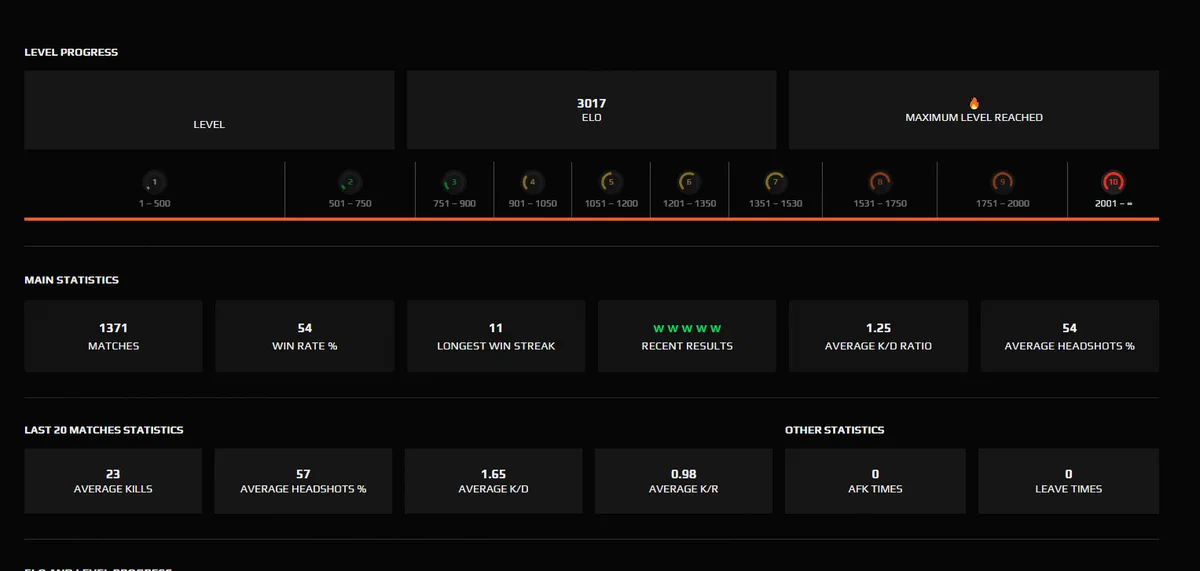Click the OTHER STATISTICS heading
This screenshot has height=571, width=1200.
[835, 430]
